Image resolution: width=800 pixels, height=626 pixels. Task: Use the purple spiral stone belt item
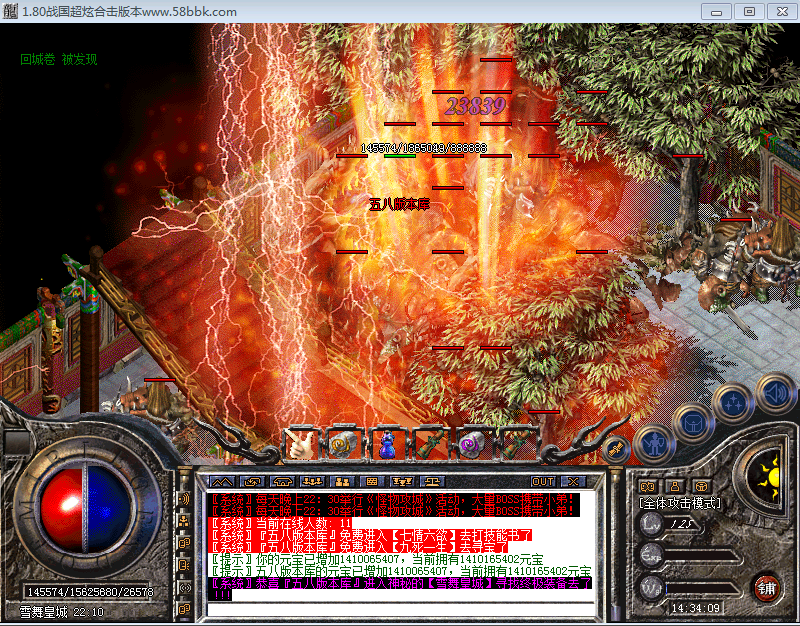(473, 445)
